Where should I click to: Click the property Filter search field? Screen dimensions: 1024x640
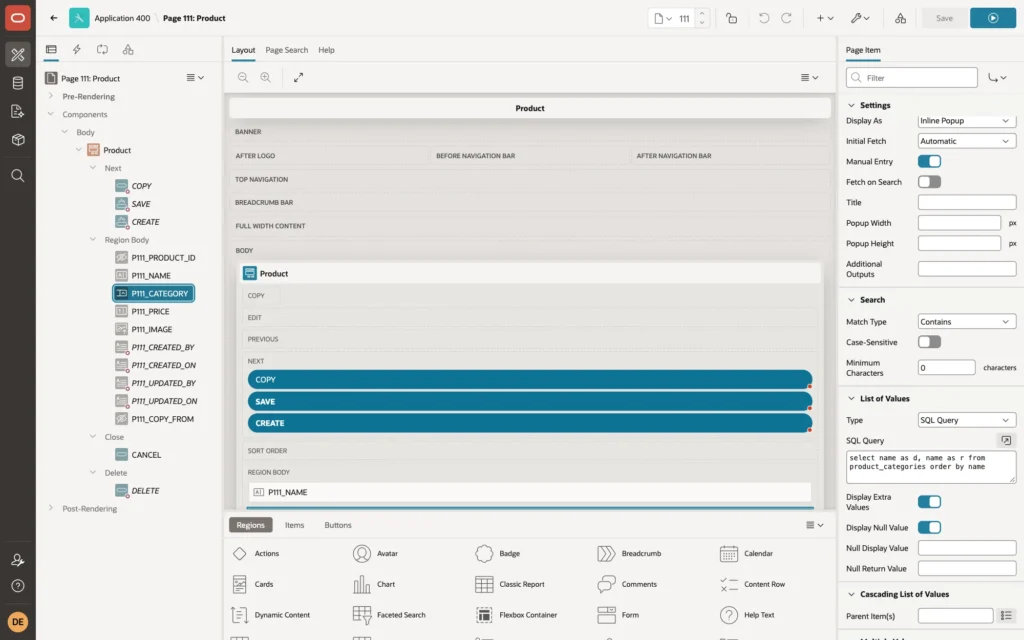point(912,78)
